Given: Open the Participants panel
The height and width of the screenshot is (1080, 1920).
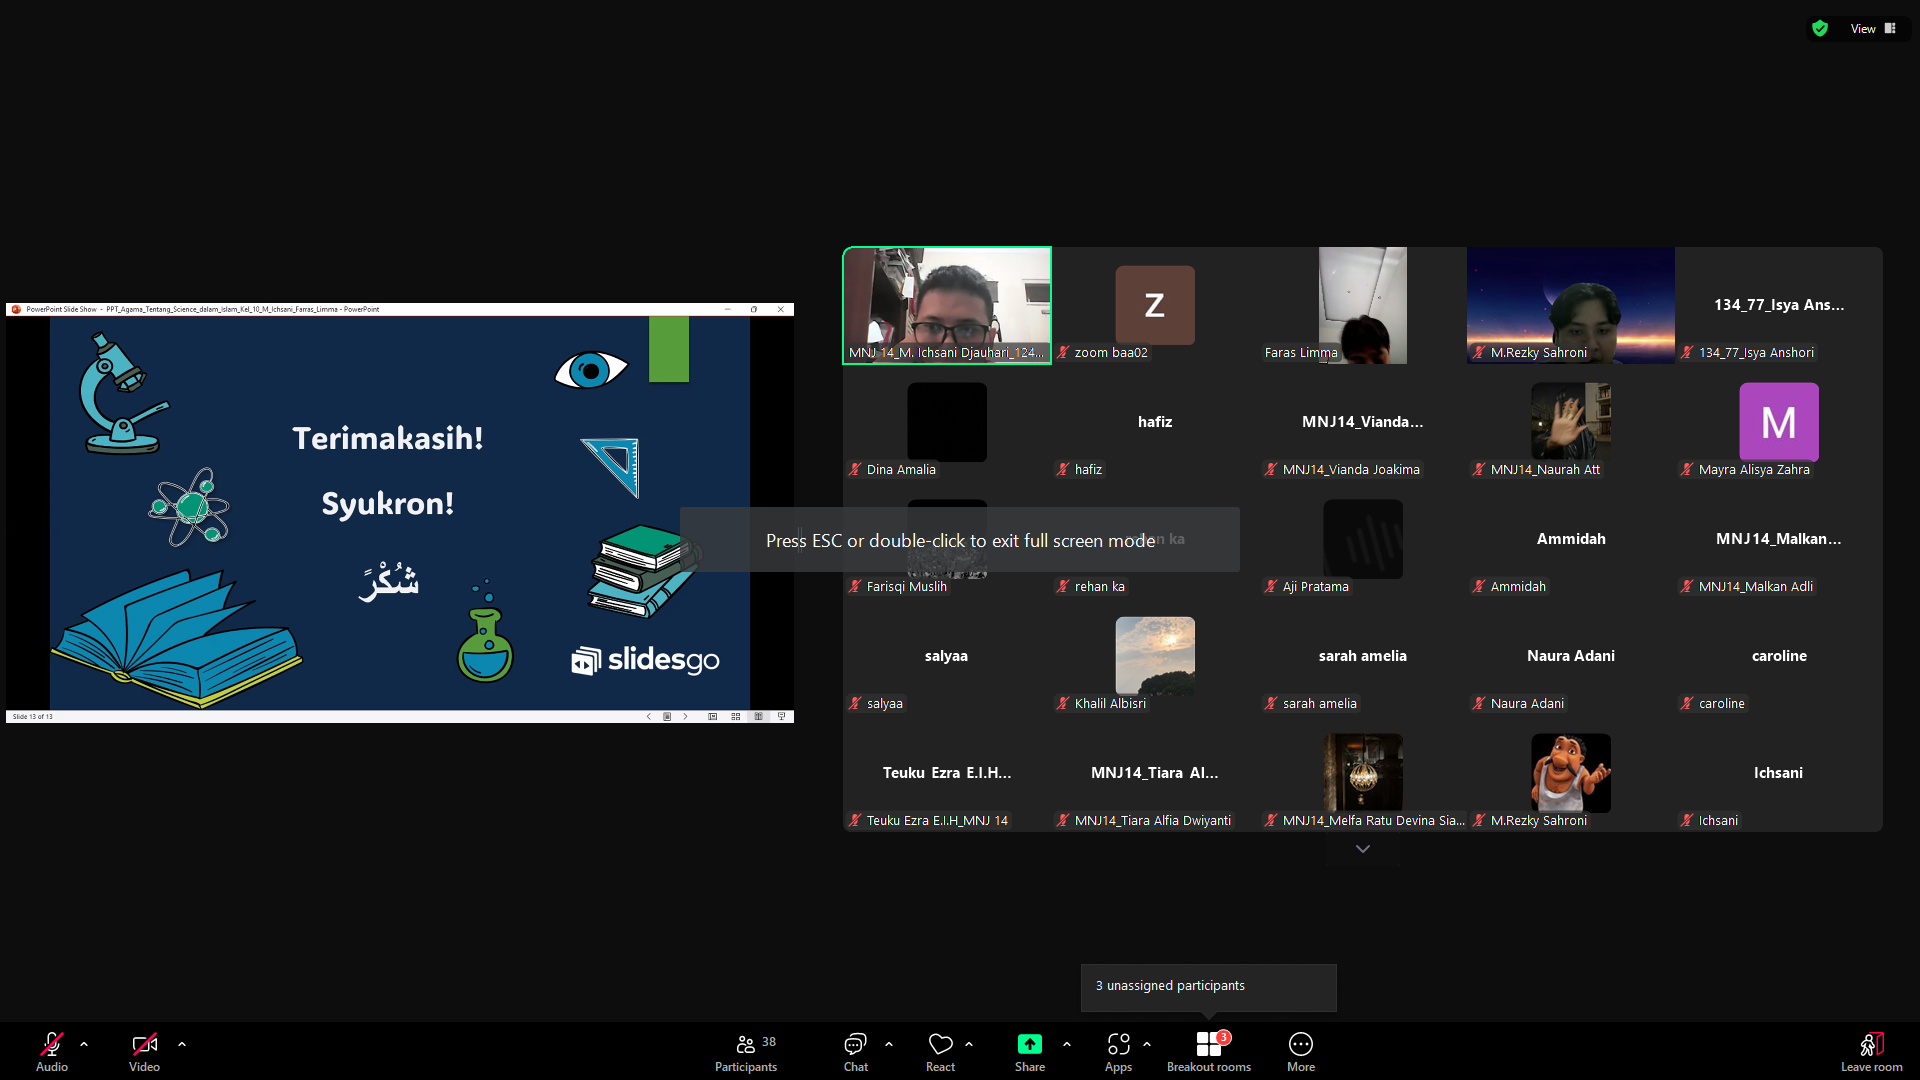Looking at the screenshot, I should coord(746,1051).
